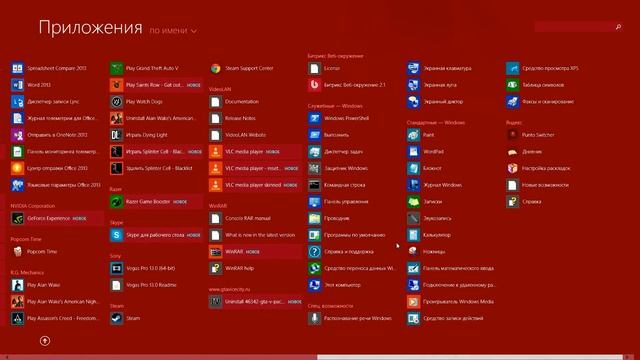Select 'WinRAR help' entry
640x360 pixels.
(232, 268)
